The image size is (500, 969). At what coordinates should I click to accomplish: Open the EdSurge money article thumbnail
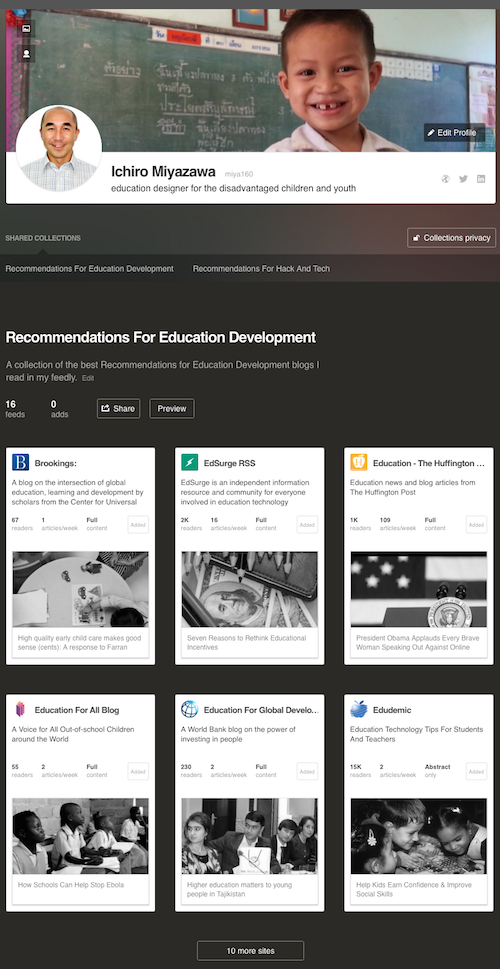coord(250,590)
